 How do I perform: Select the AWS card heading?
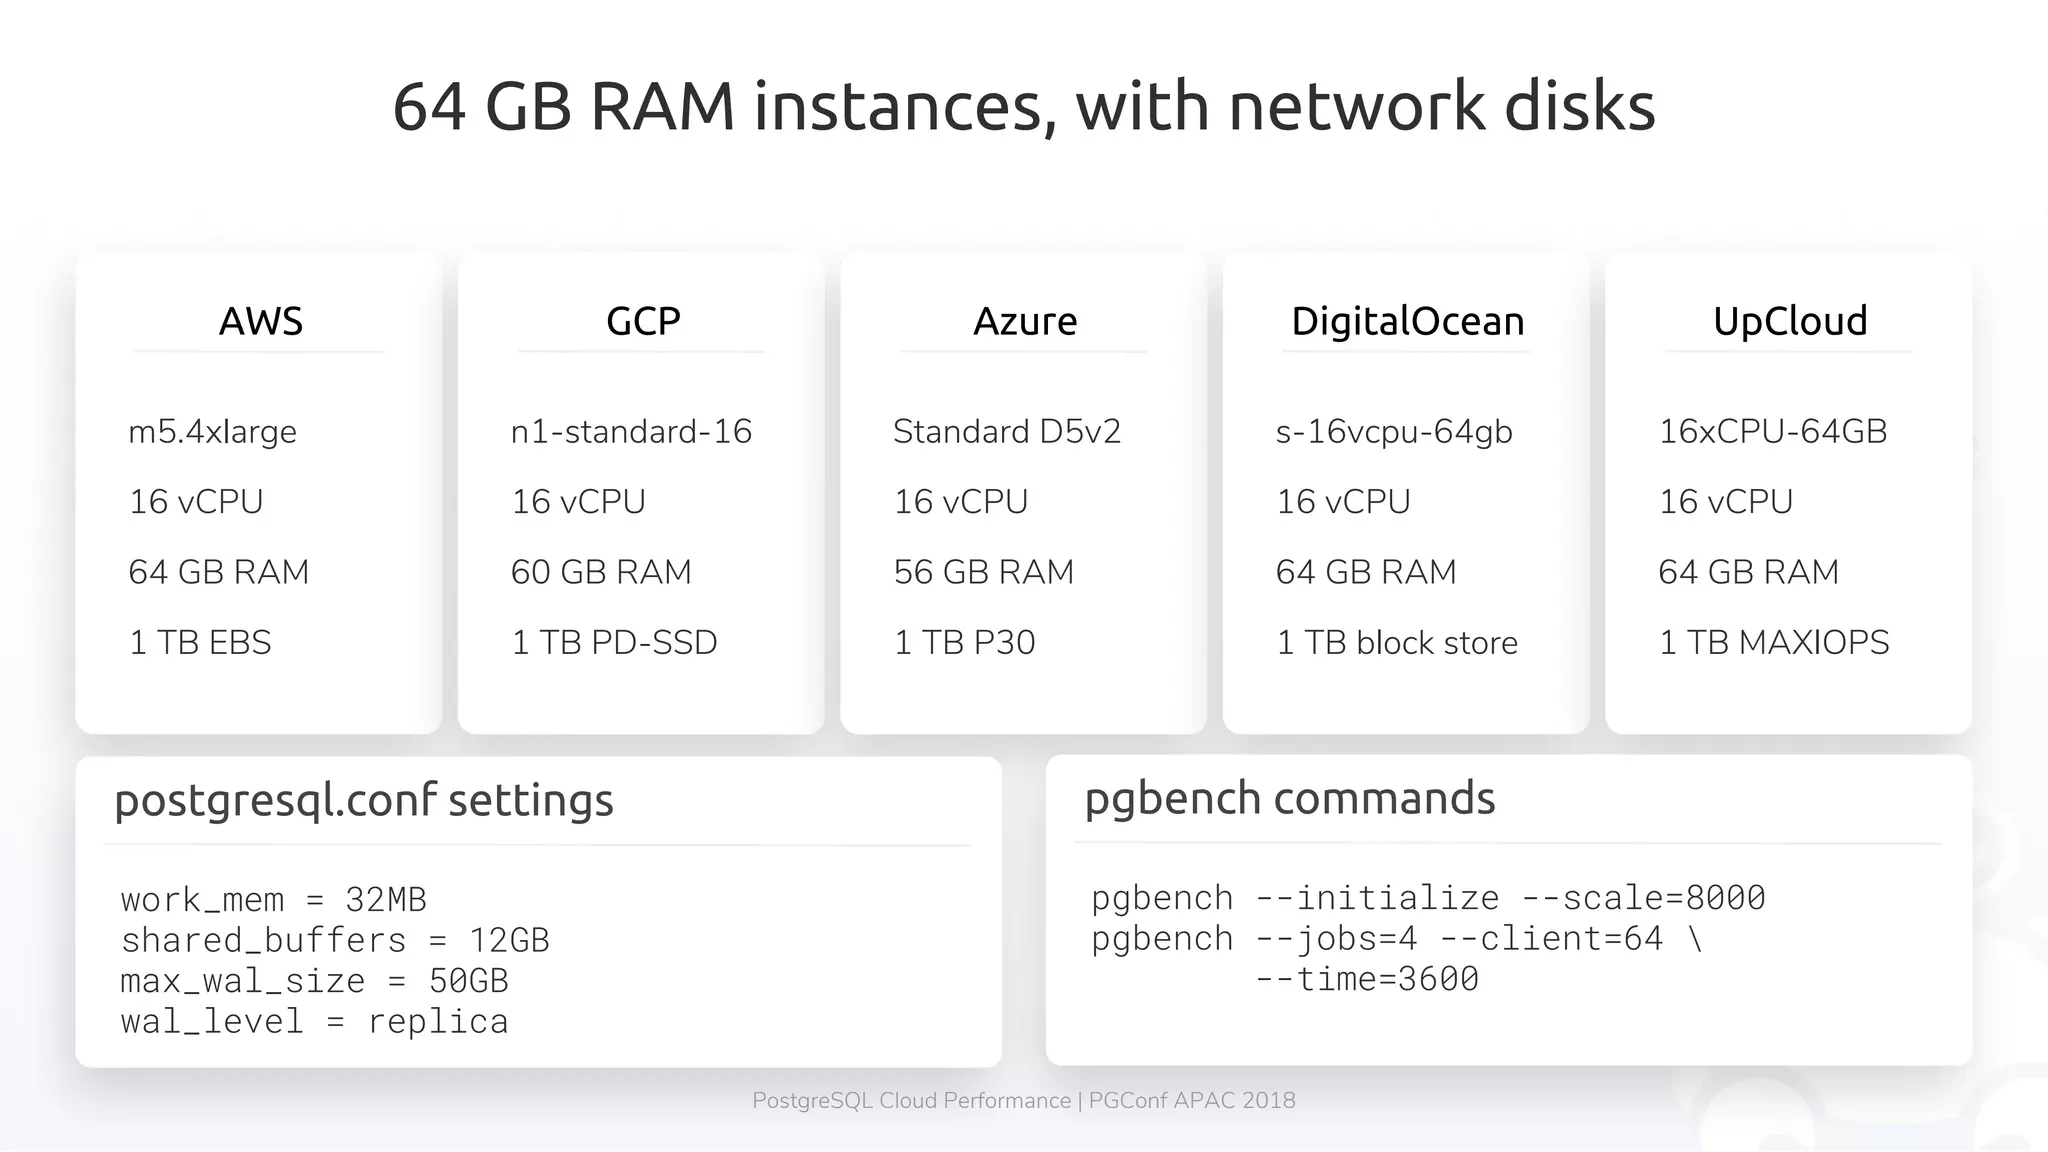[260, 321]
